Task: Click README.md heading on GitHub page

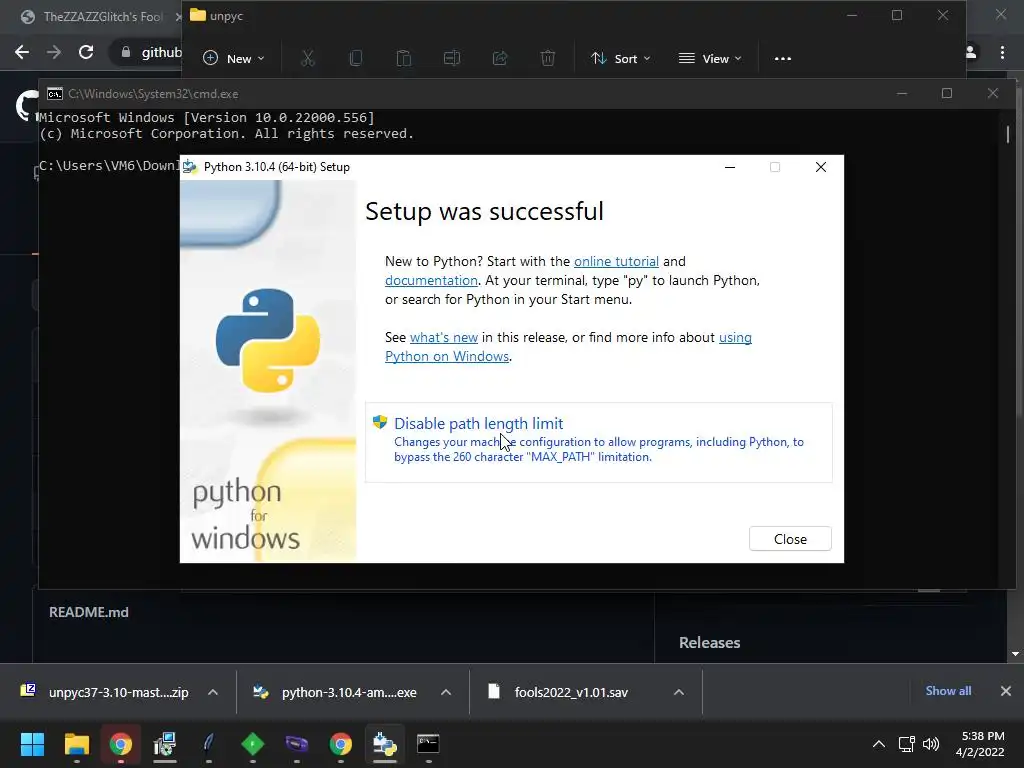Action: (89, 613)
